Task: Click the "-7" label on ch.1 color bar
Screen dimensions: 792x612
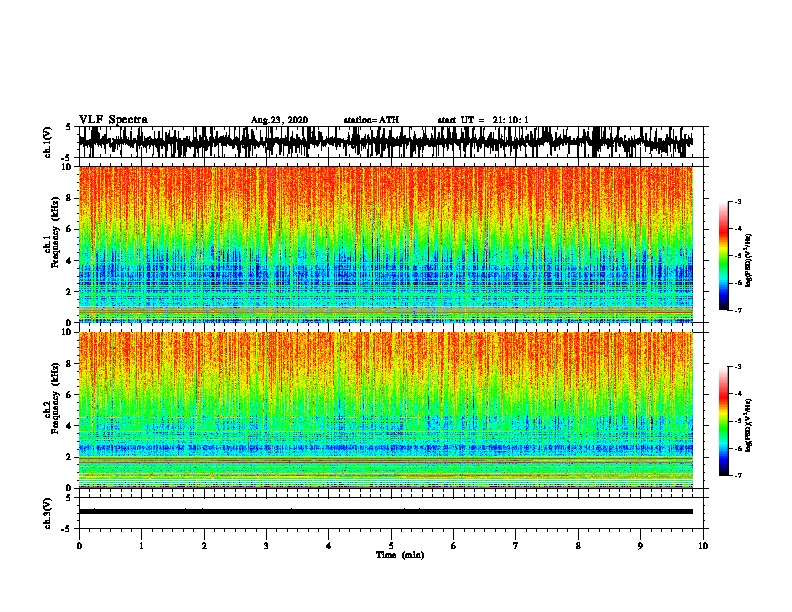Action: [x=738, y=310]
